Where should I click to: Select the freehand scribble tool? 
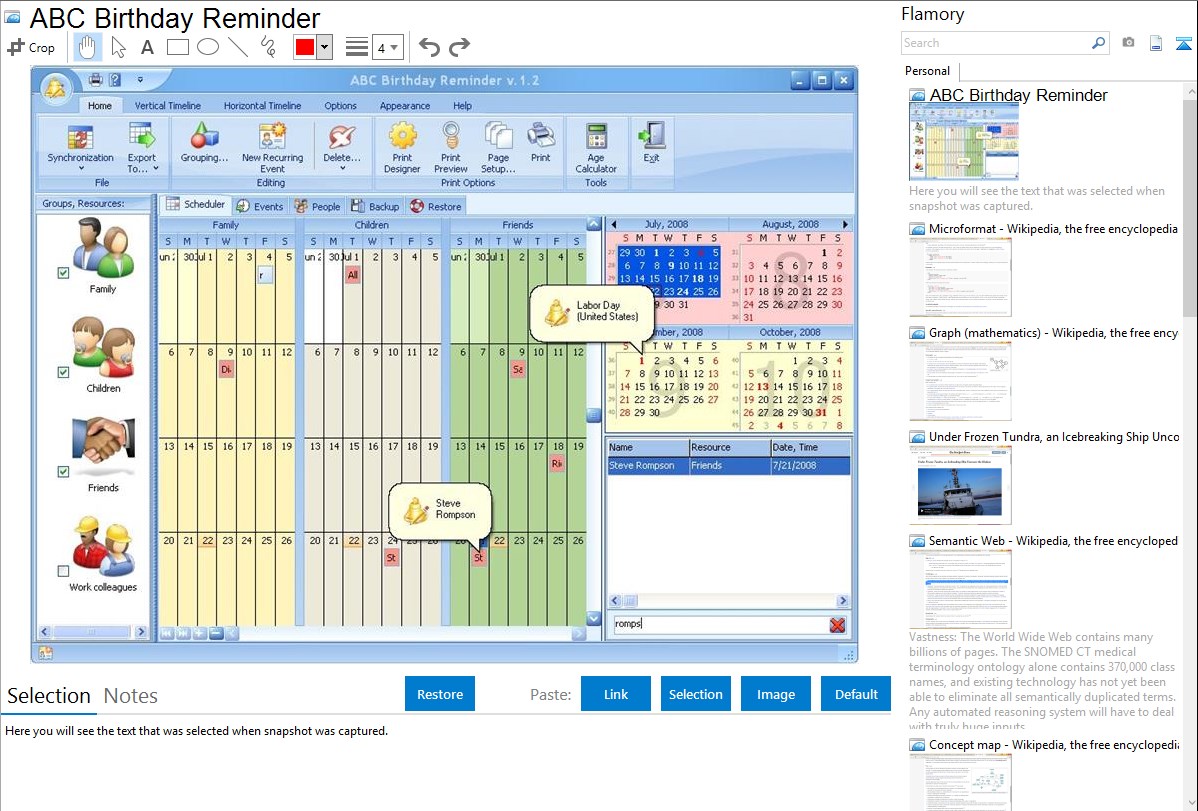click(x=268, y=47)
